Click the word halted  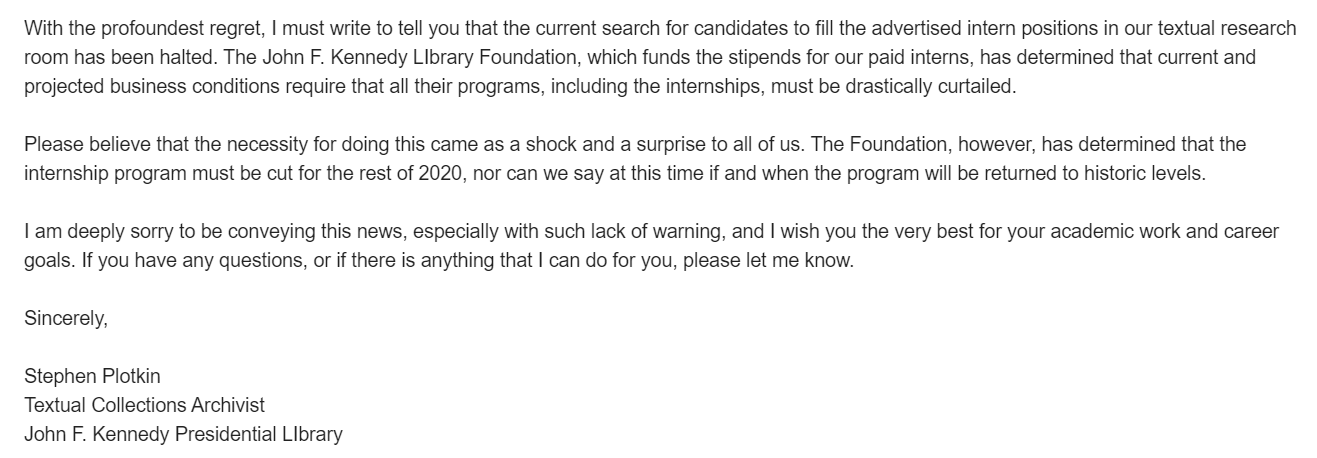pos(190,57)
